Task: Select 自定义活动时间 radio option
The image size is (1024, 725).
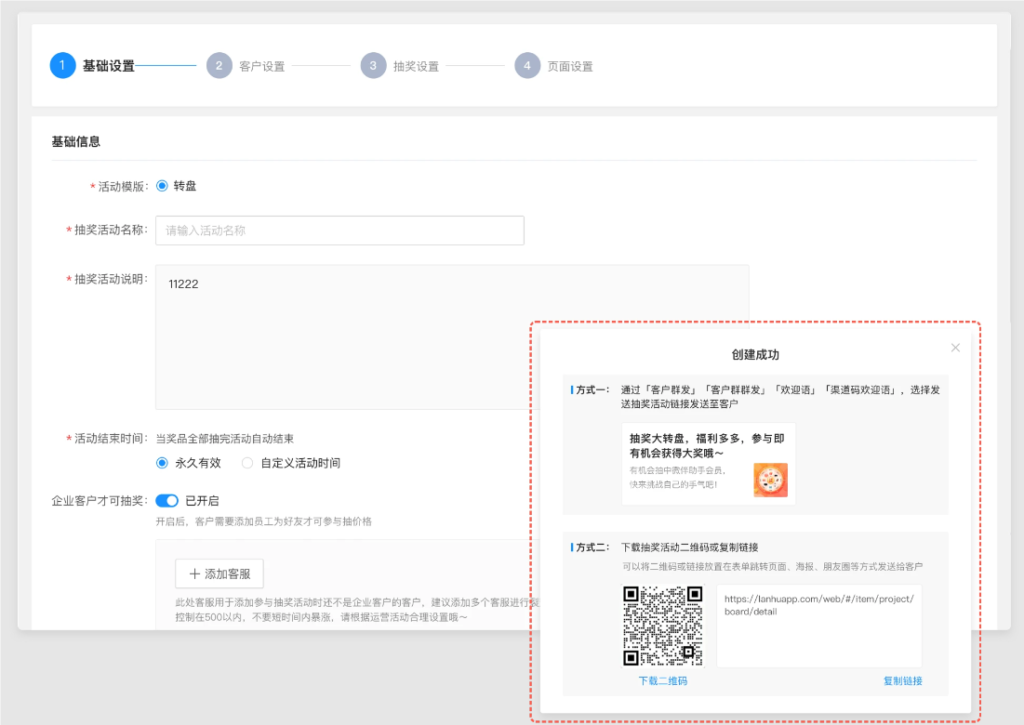Action: 247,463
